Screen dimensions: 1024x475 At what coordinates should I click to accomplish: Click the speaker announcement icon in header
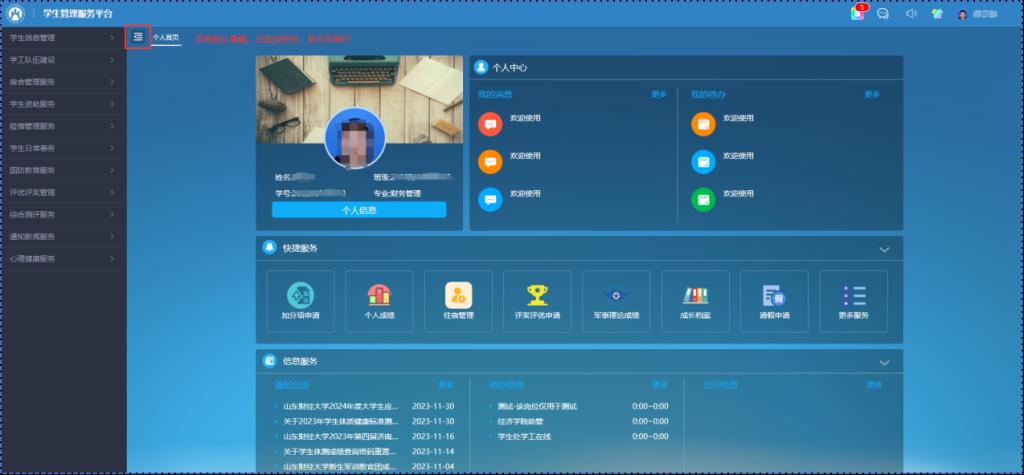click(910, 14)
